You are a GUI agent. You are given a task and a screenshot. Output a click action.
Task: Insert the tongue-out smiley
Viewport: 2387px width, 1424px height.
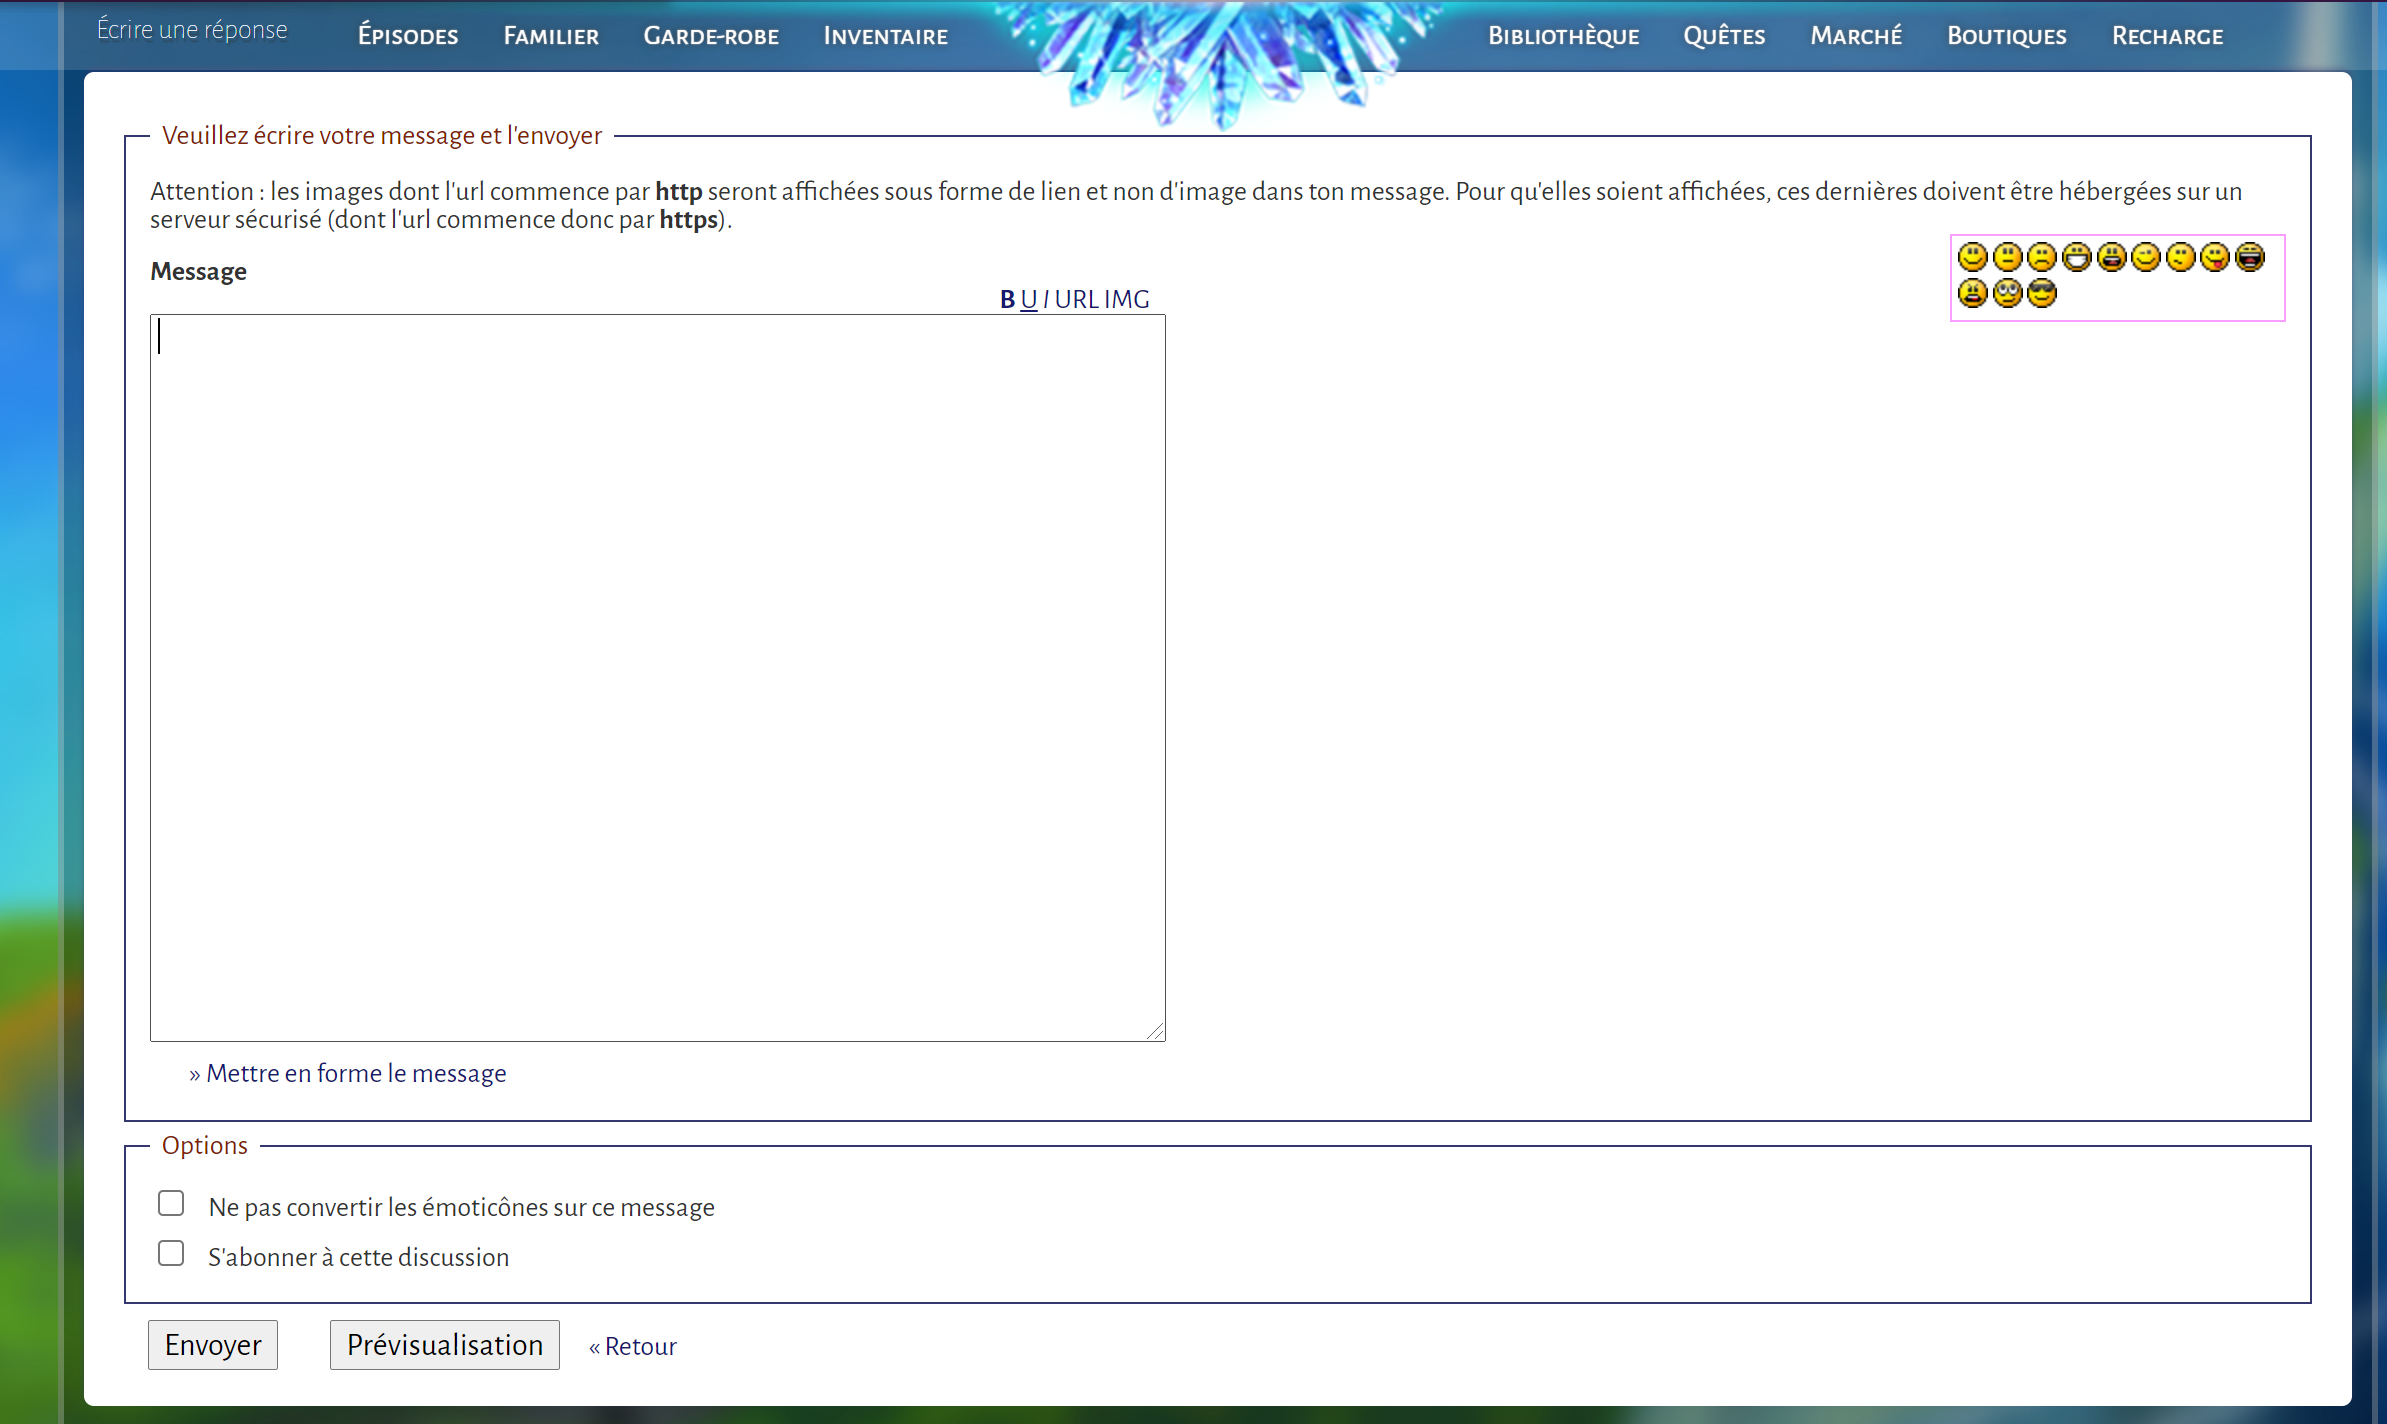tap(2215, 257)
